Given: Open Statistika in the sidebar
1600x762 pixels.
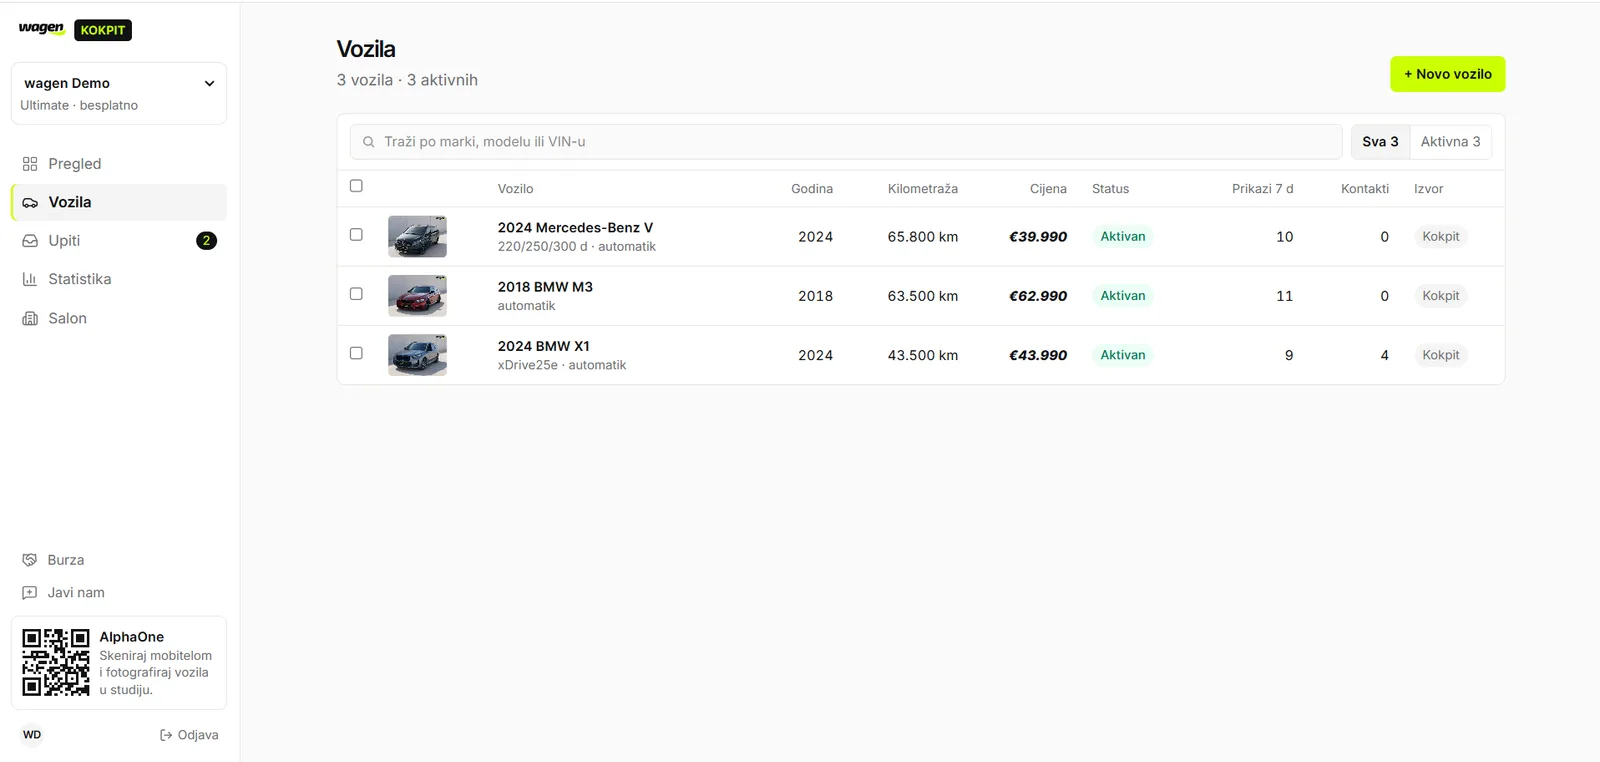Looking at the screenshot, I should pos(119,279).
